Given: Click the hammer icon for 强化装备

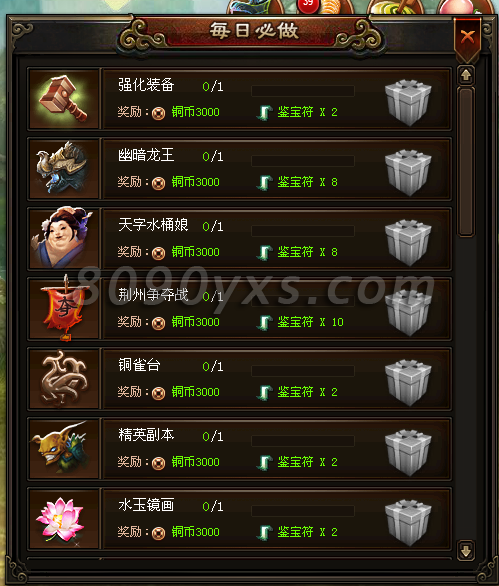Looking at the screenshot, I should click(64, 99).
